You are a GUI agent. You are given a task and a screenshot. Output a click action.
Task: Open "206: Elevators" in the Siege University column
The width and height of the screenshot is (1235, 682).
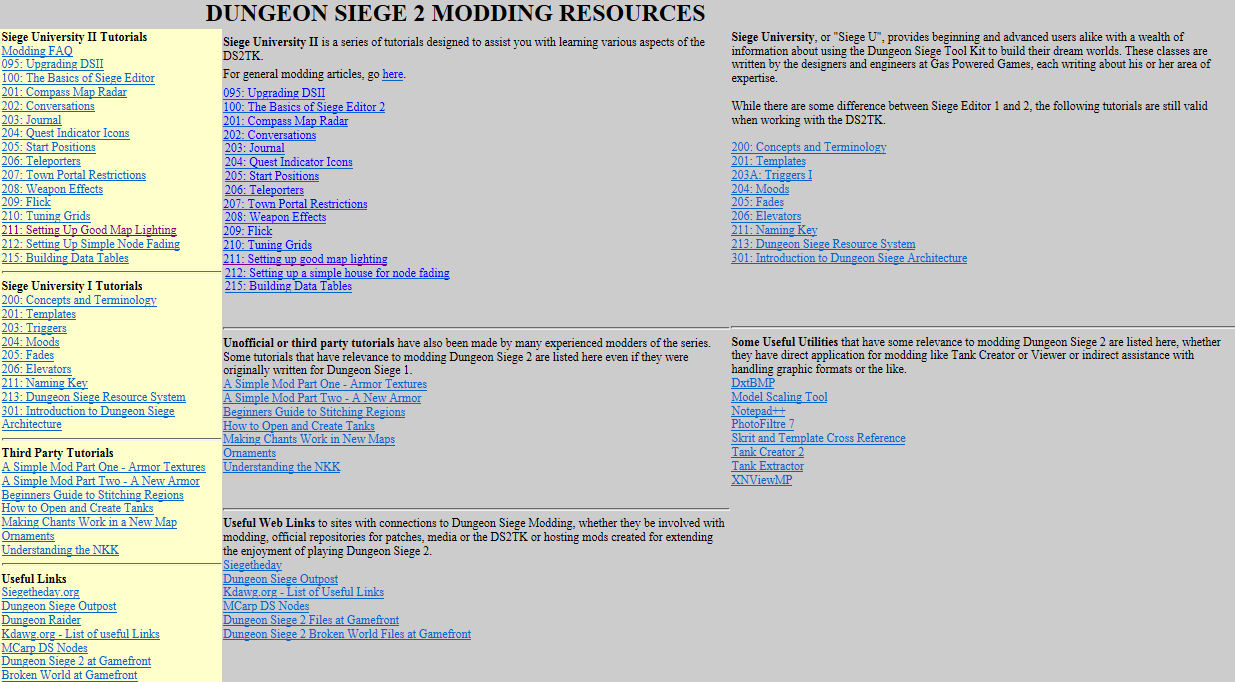766,216
